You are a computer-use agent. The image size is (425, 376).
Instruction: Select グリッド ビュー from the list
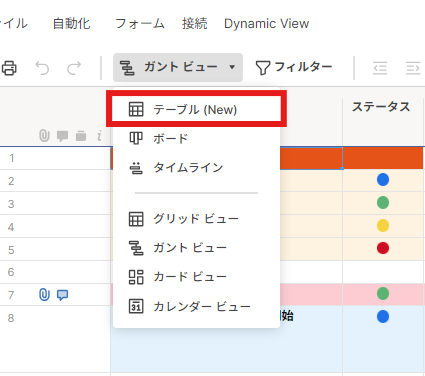[x=197, y=219]
